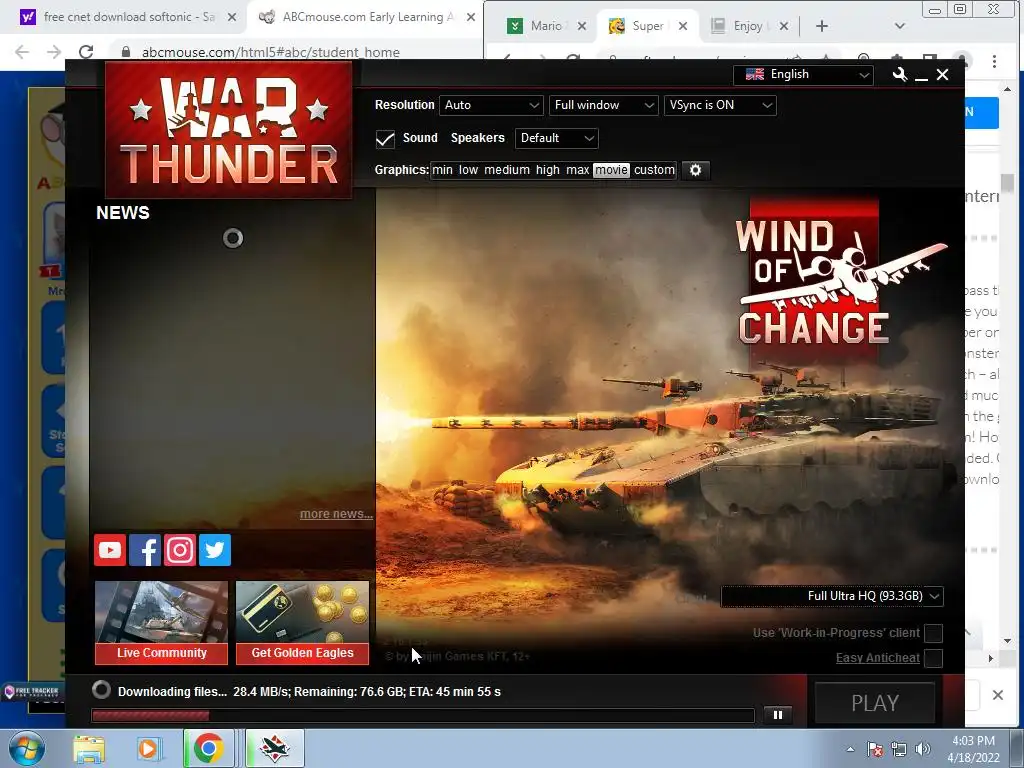Open the Full window mode dropdown
Viewport: 1024px width, 768px height.
[x=603, y=105]
